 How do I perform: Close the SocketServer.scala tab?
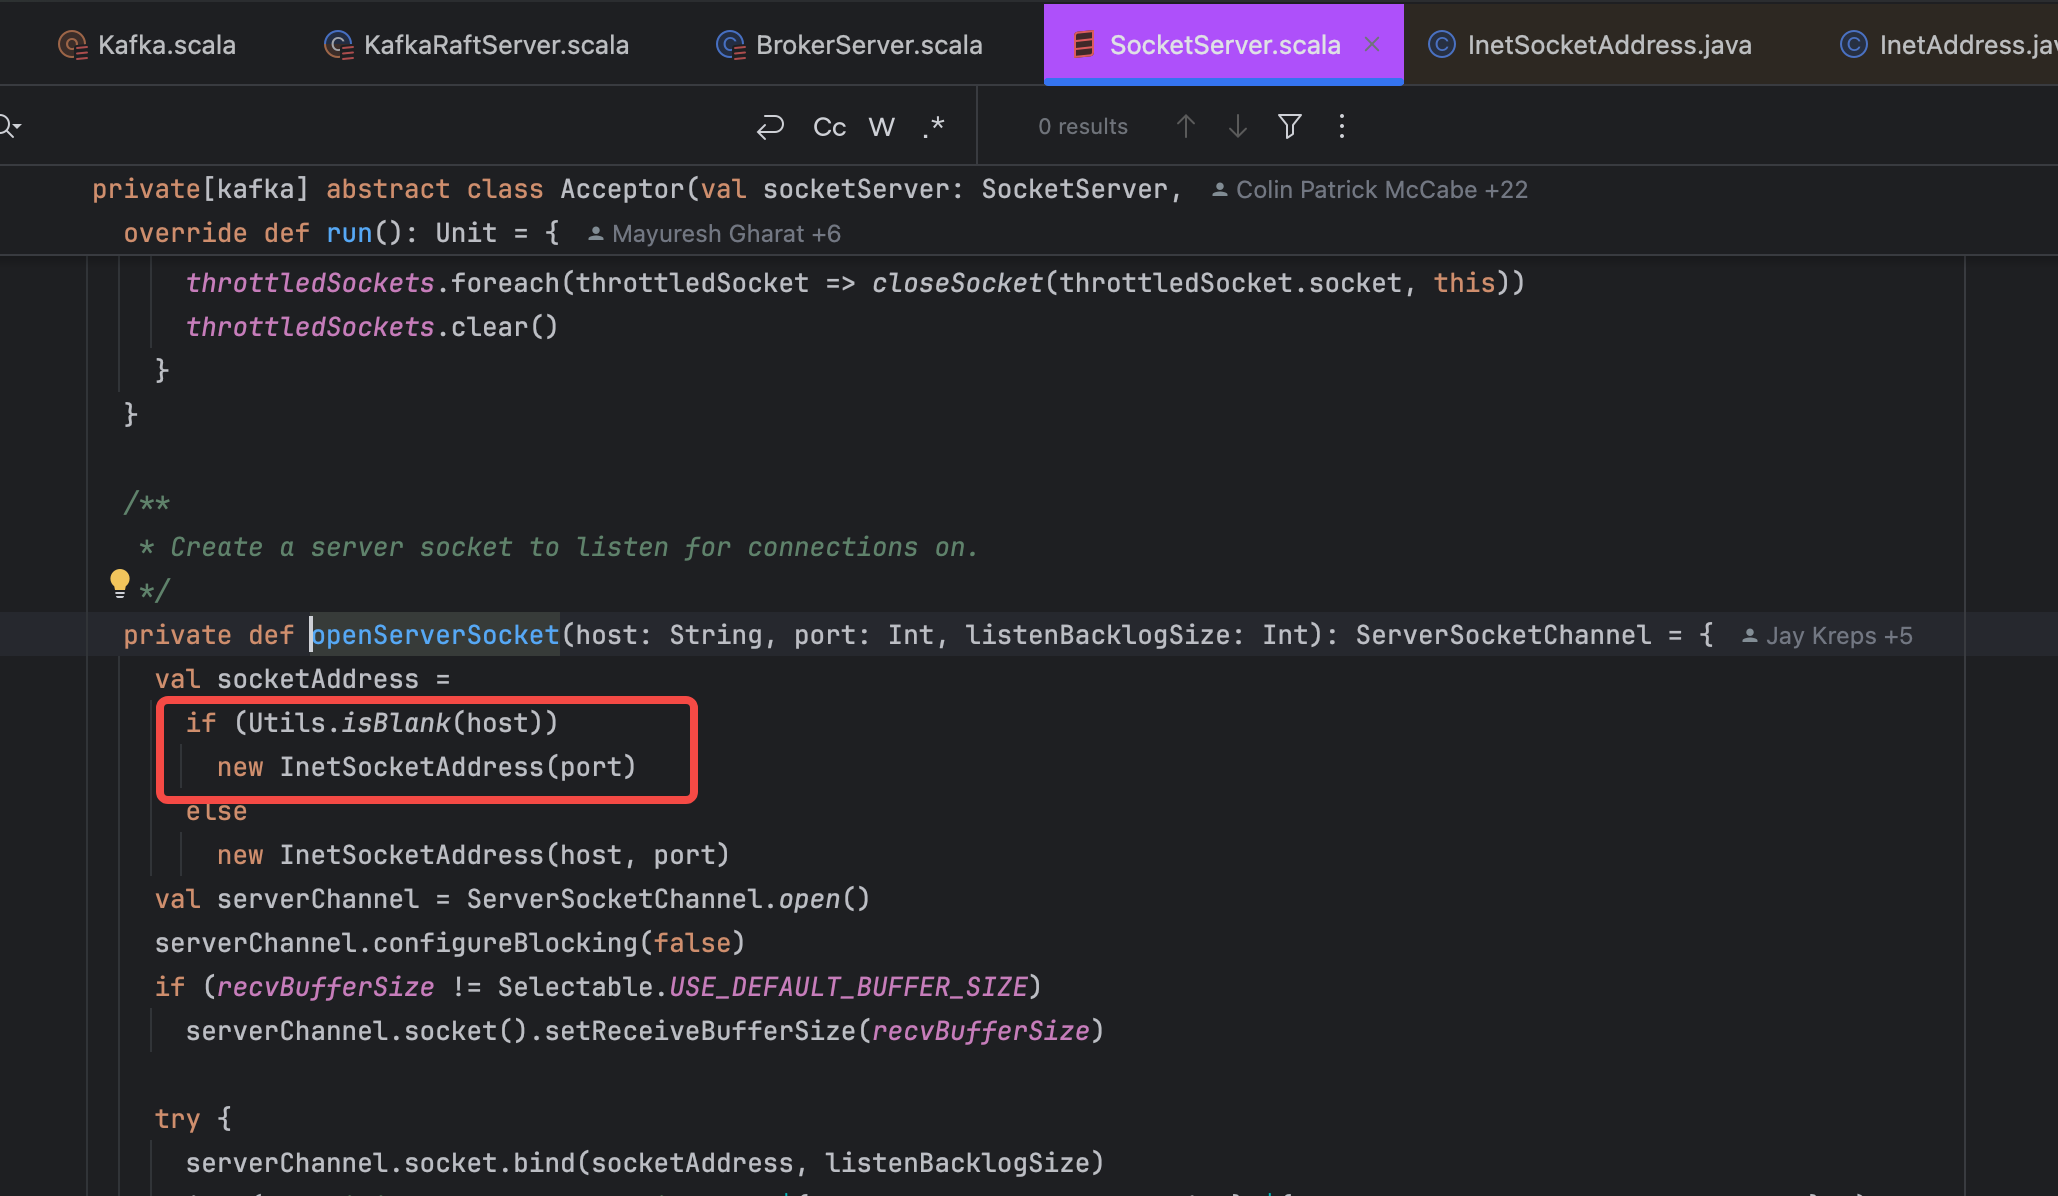[x=1372, y=44]
